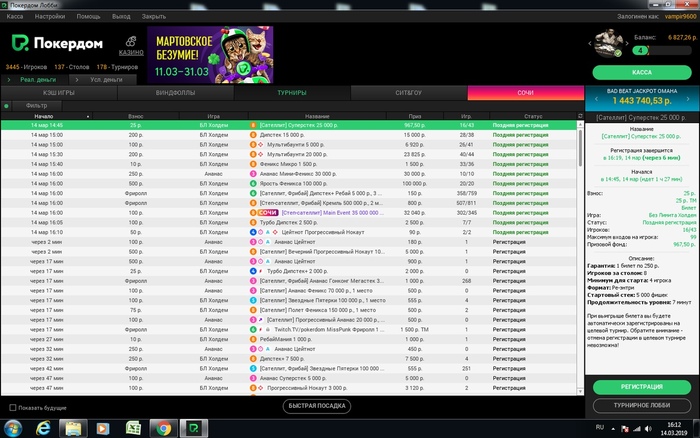The image size is (700, 438).
Task: Show next avatar with right arrow
Action: click(627, 43)
